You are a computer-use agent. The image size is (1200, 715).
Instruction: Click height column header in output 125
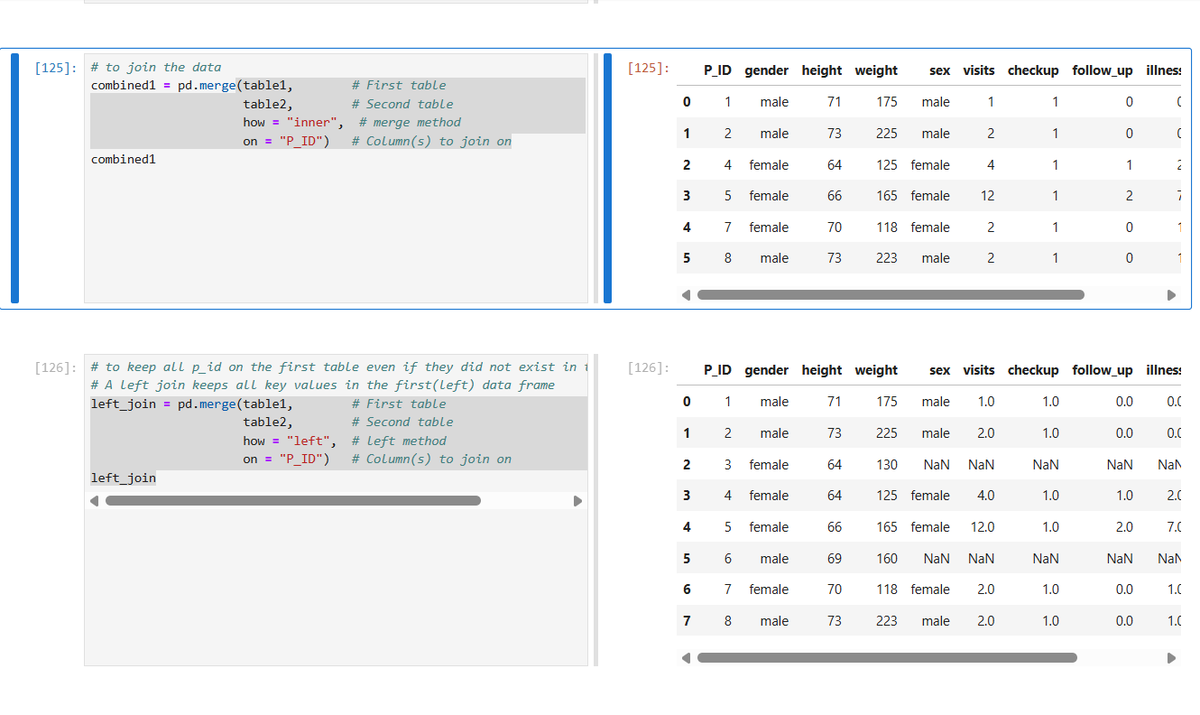(x=821, y=70)
